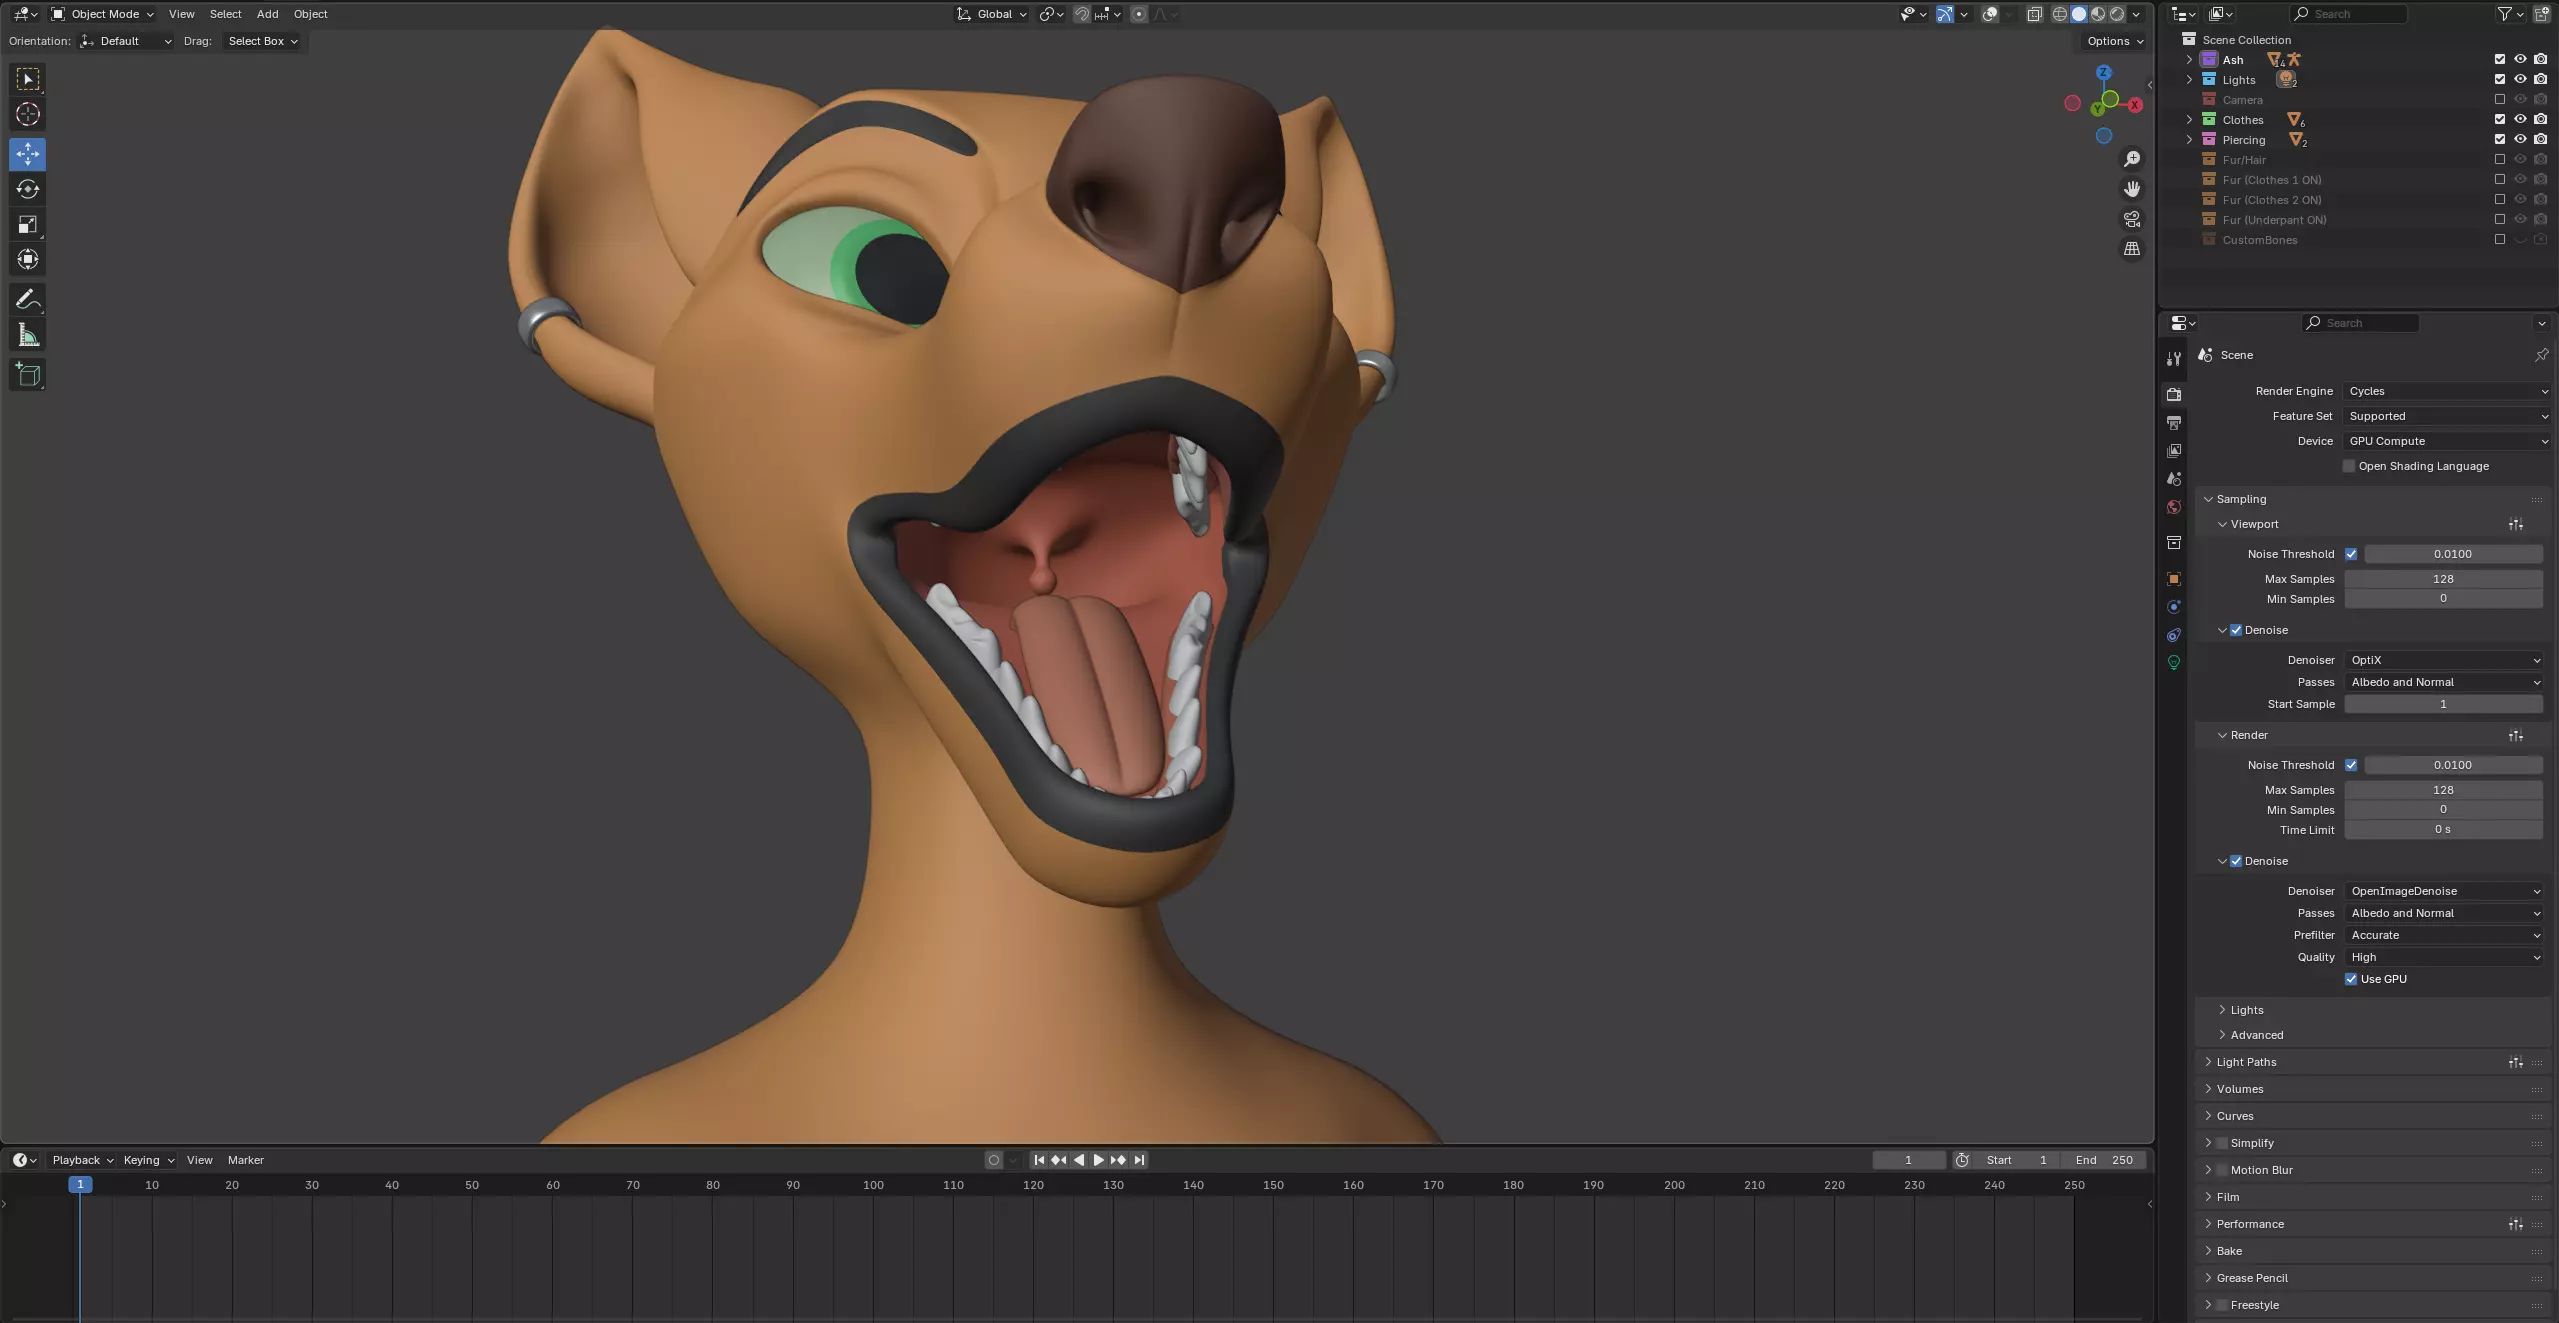This screenshot has height=1323, width=2559.
Task: Open the Object Data properties tab
Action: point(2174,662)
